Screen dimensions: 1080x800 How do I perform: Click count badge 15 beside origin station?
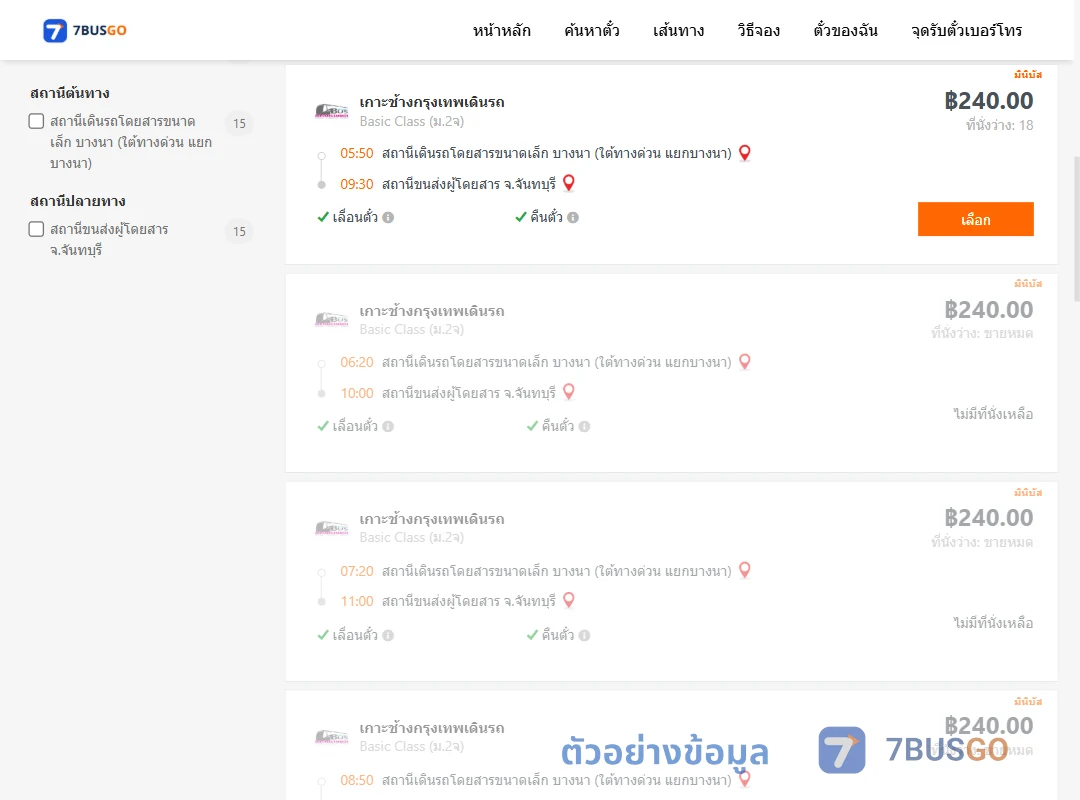(239, 123)
